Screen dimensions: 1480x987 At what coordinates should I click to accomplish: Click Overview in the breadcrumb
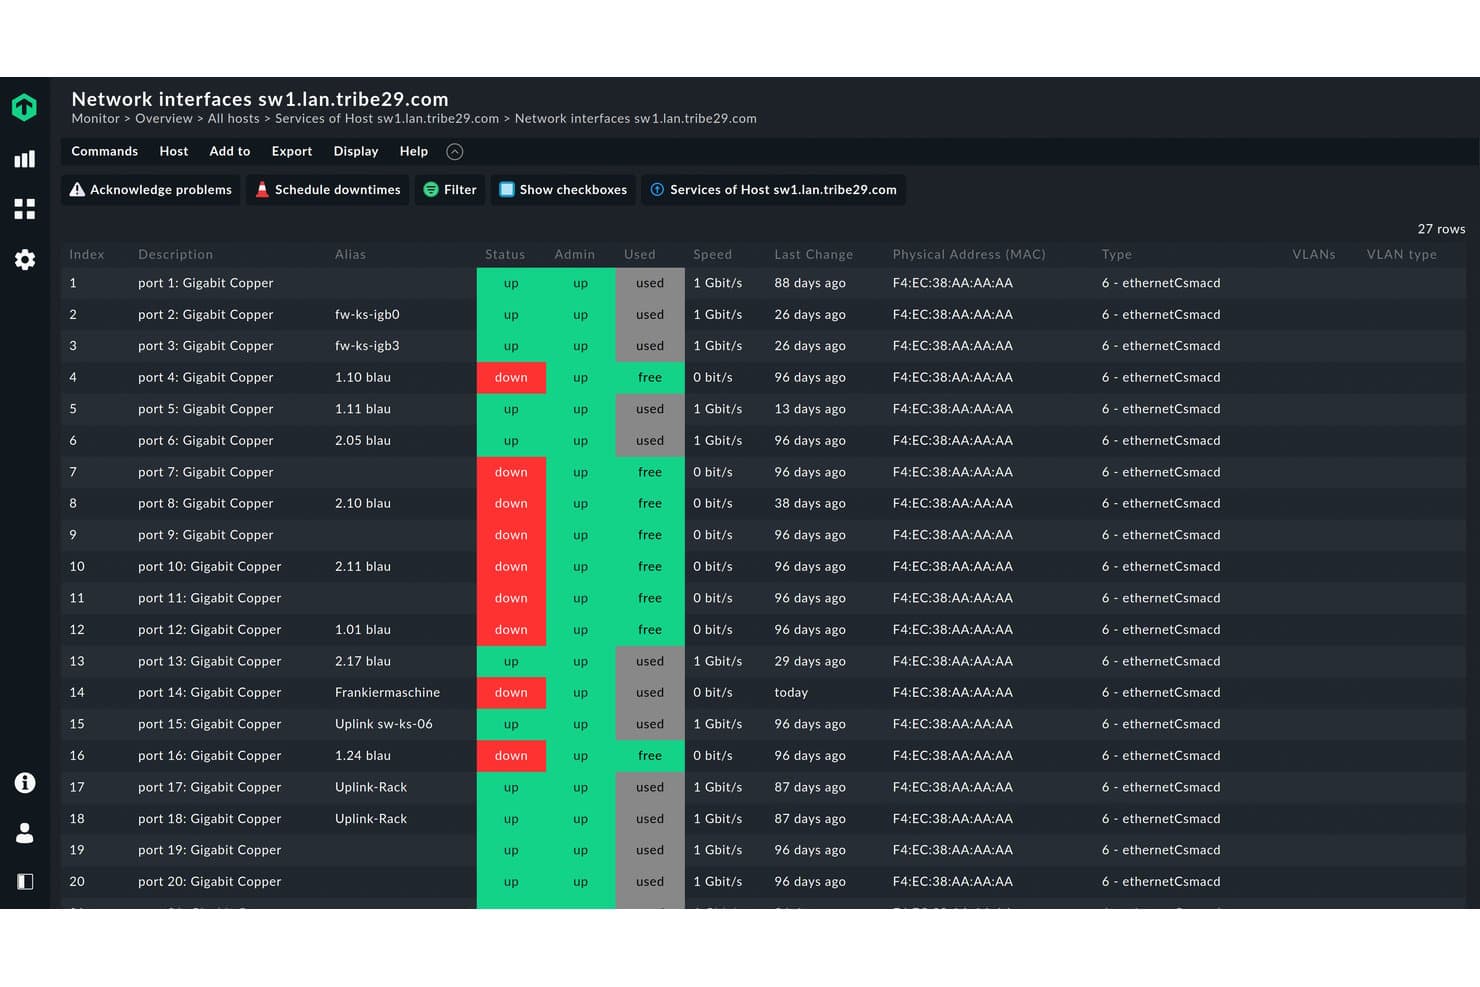(x=164, y=118)
